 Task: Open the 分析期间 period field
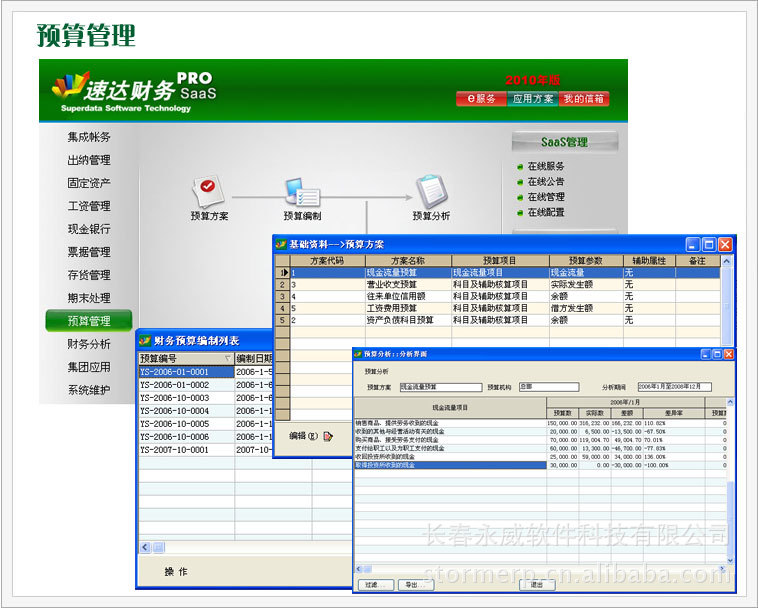pyautogui.click(x=674, y=387)
